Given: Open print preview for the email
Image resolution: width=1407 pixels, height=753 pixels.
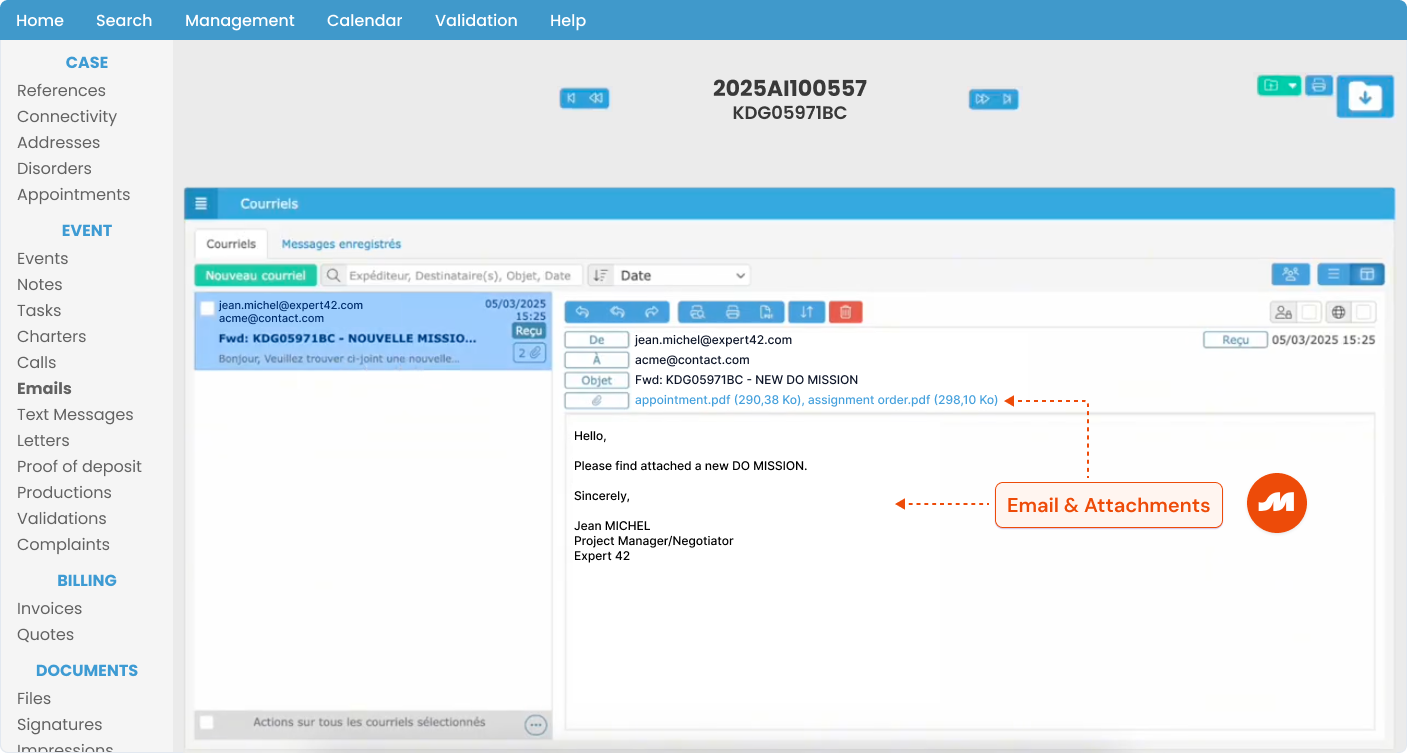Looking at the screenshot, I should [x=697, y=312].
